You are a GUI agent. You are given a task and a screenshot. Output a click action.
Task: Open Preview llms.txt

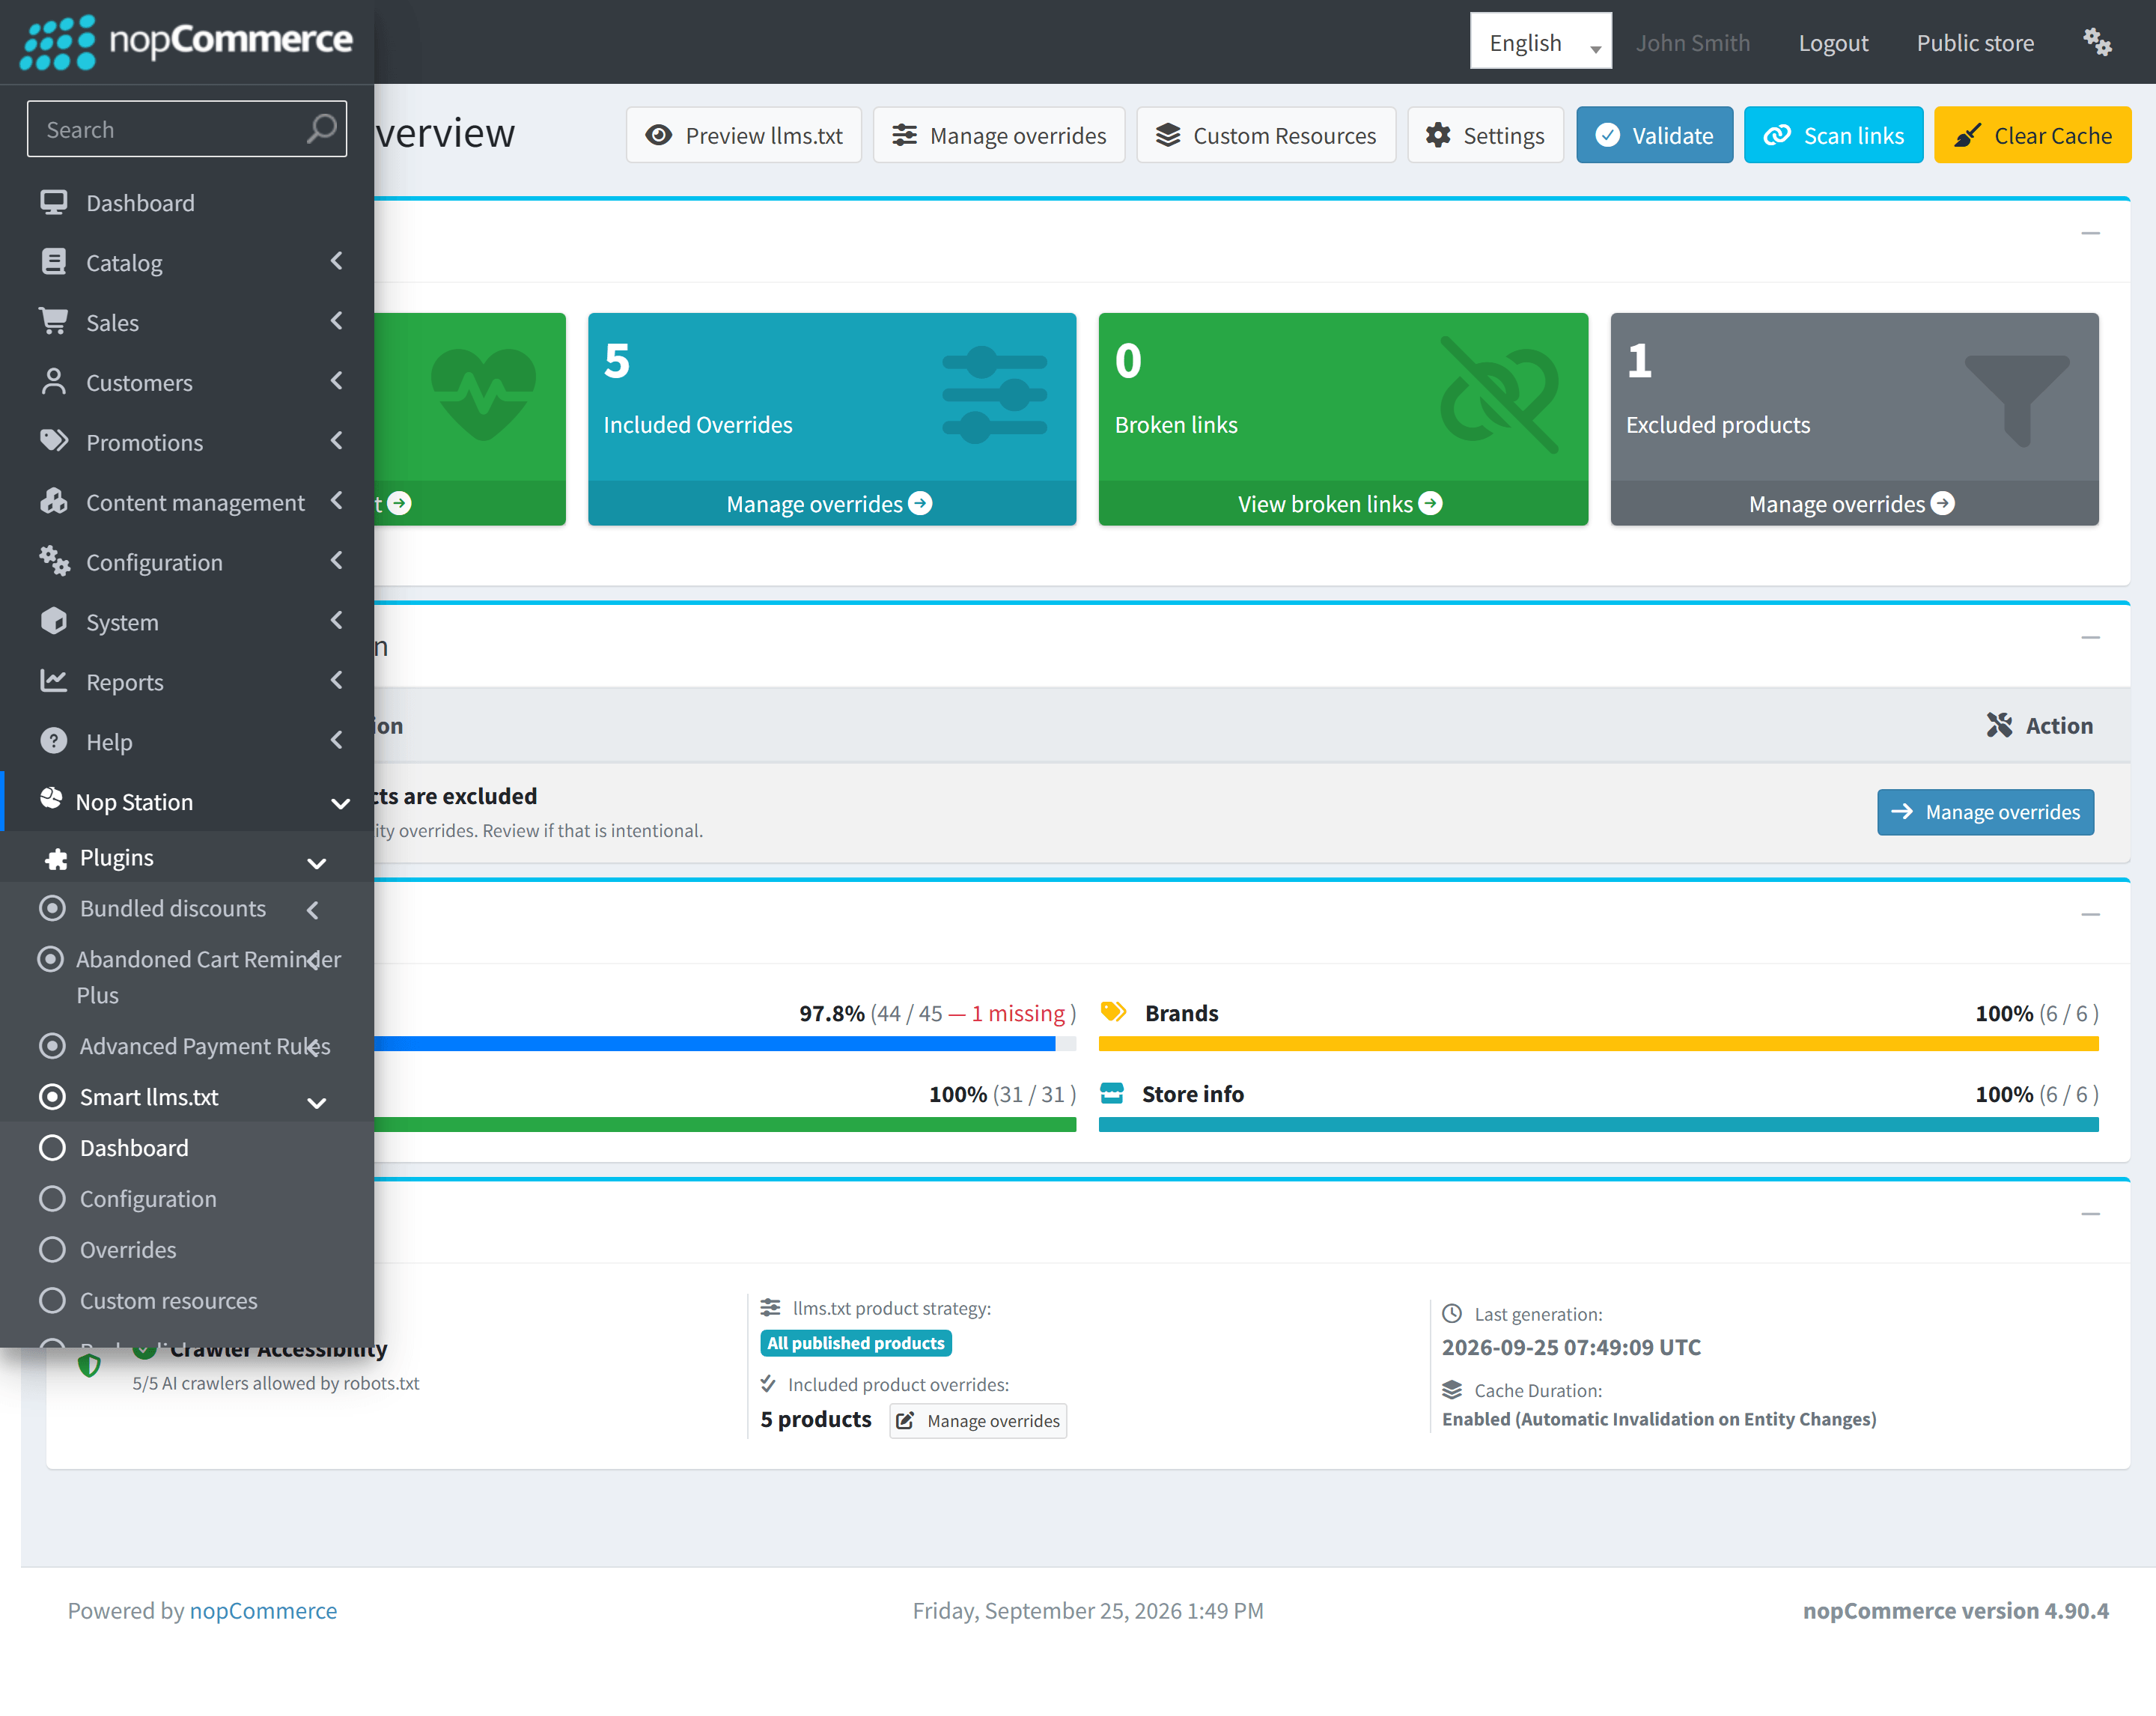[x=743, y=135]
